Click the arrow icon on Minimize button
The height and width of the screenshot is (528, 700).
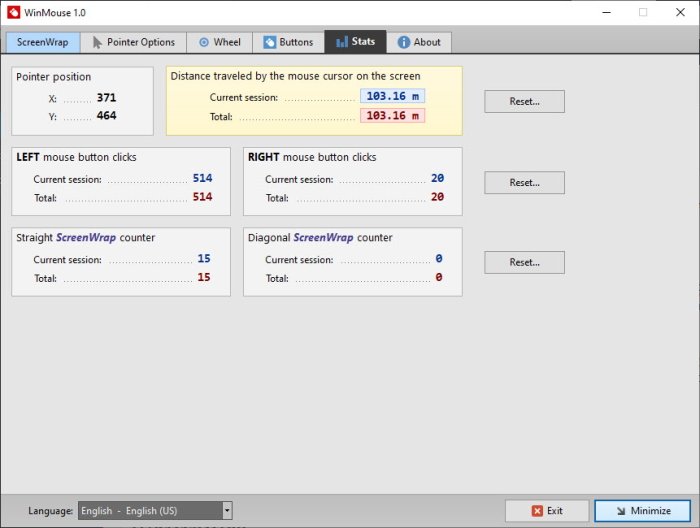click(x=621, y=511)
